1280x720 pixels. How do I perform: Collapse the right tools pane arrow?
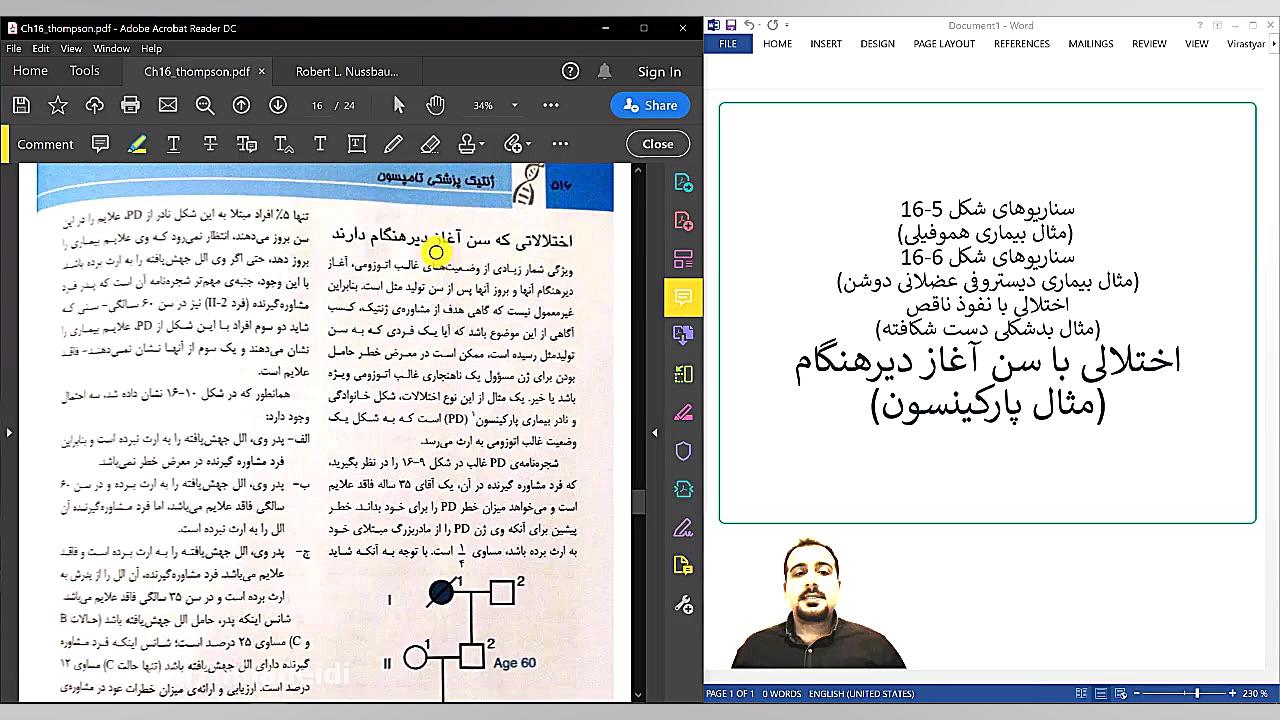click(x=655, y=433)
